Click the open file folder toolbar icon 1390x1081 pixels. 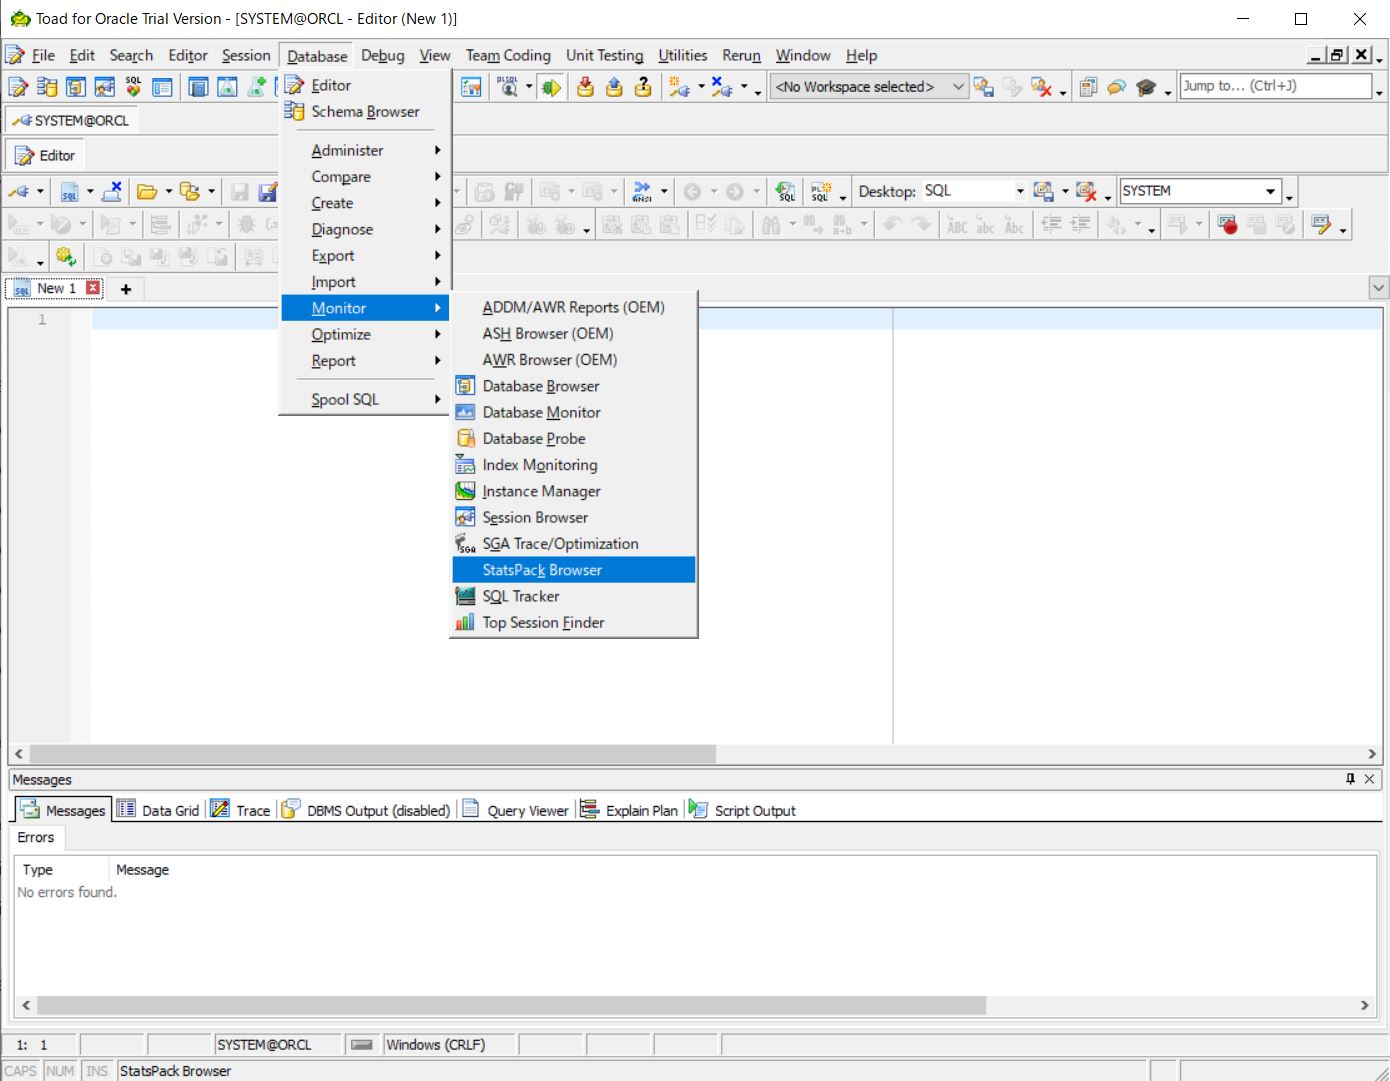[x=146, y=191]
